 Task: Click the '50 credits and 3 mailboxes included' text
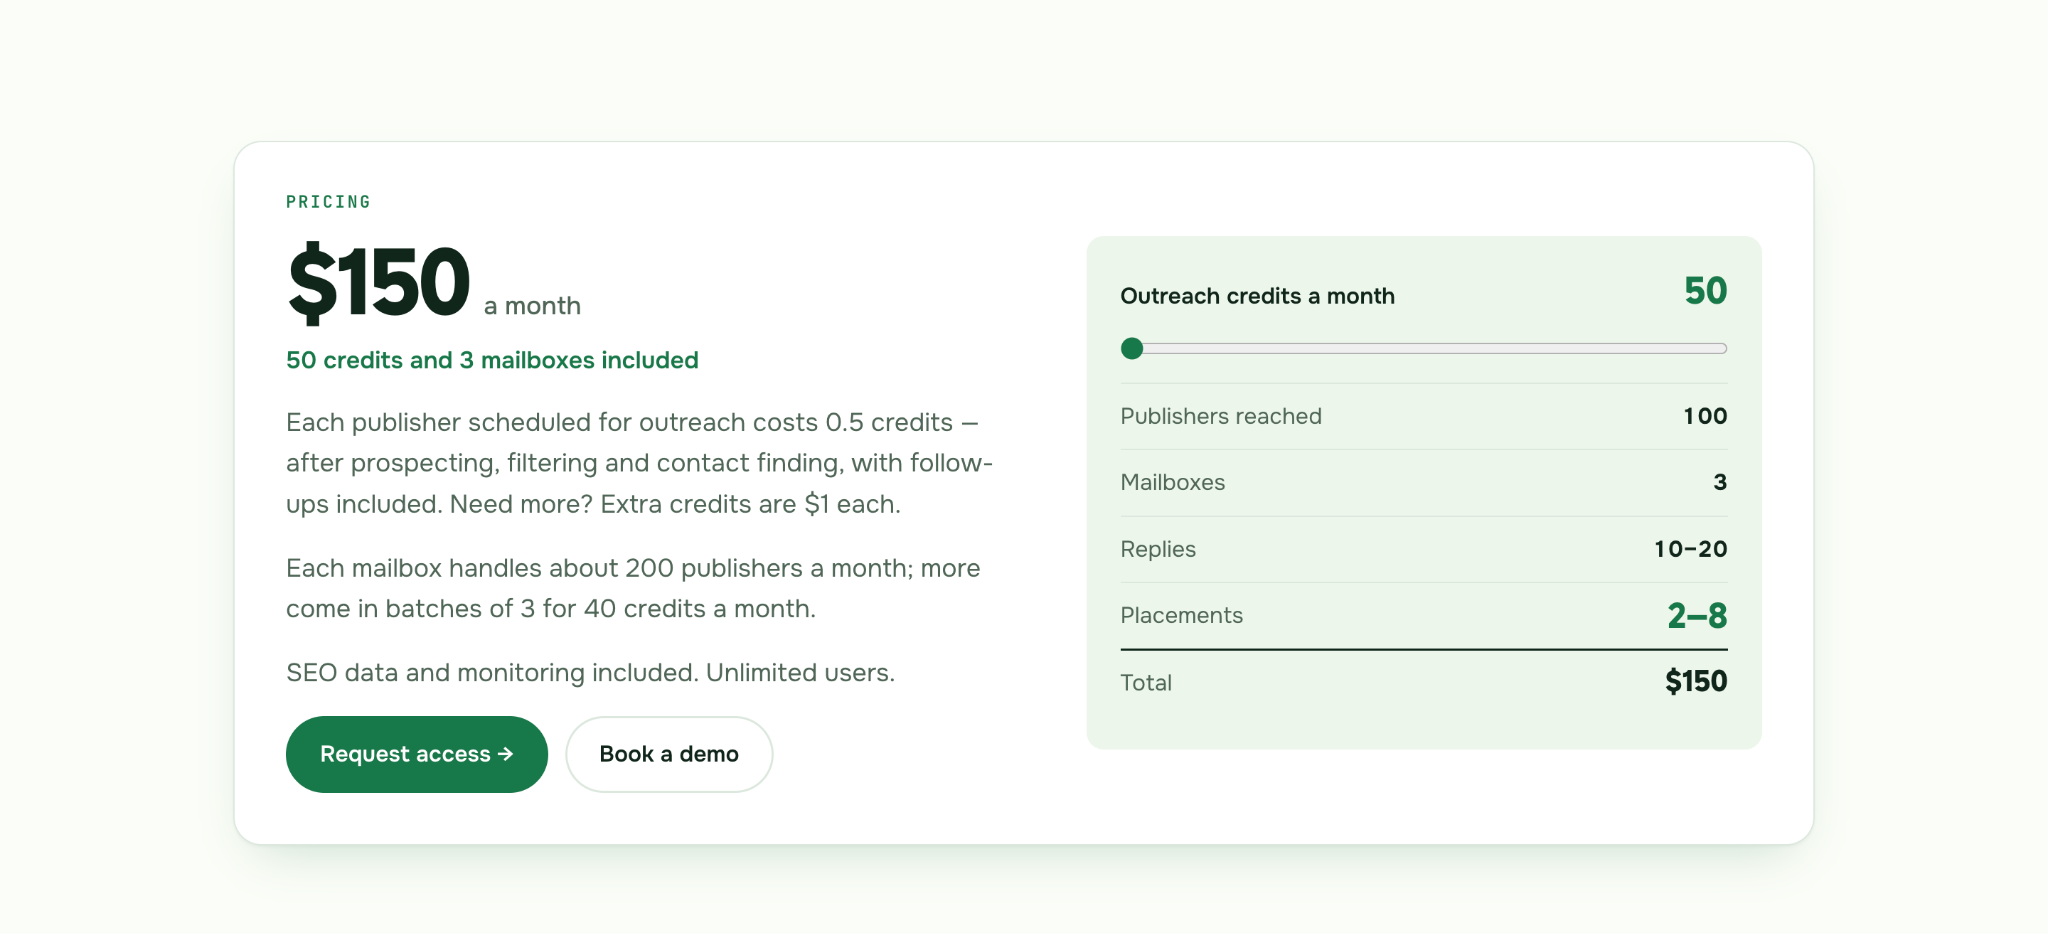pos(492,360)
